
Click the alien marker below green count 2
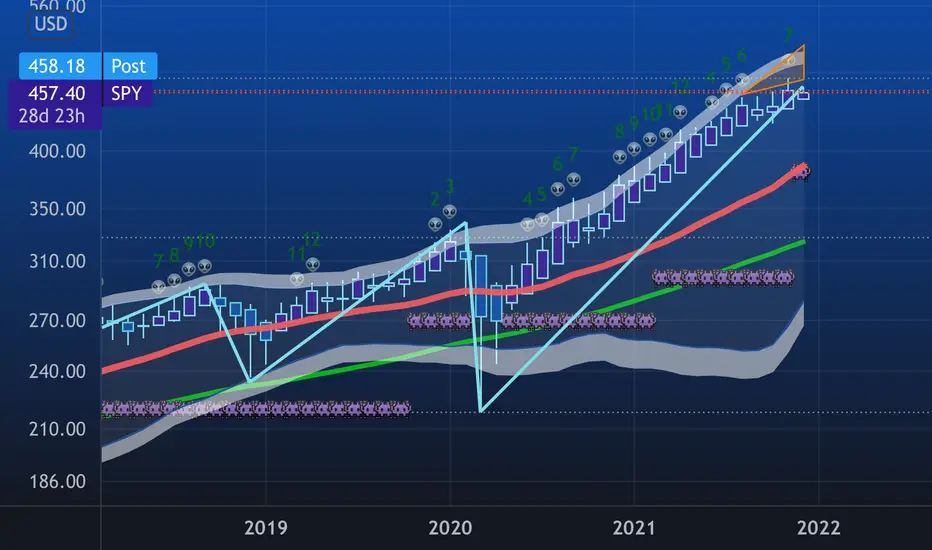click(x=435, y=224)
